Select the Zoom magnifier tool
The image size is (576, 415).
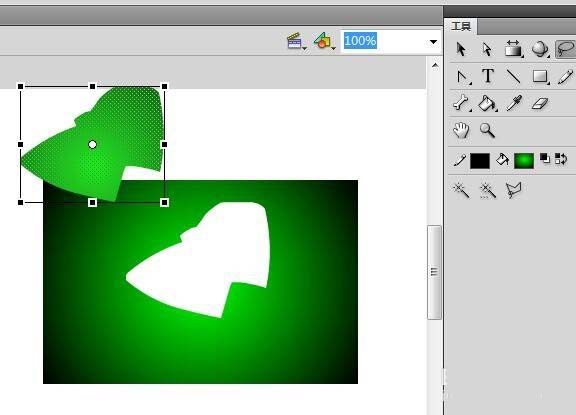(x=487, y=130)
